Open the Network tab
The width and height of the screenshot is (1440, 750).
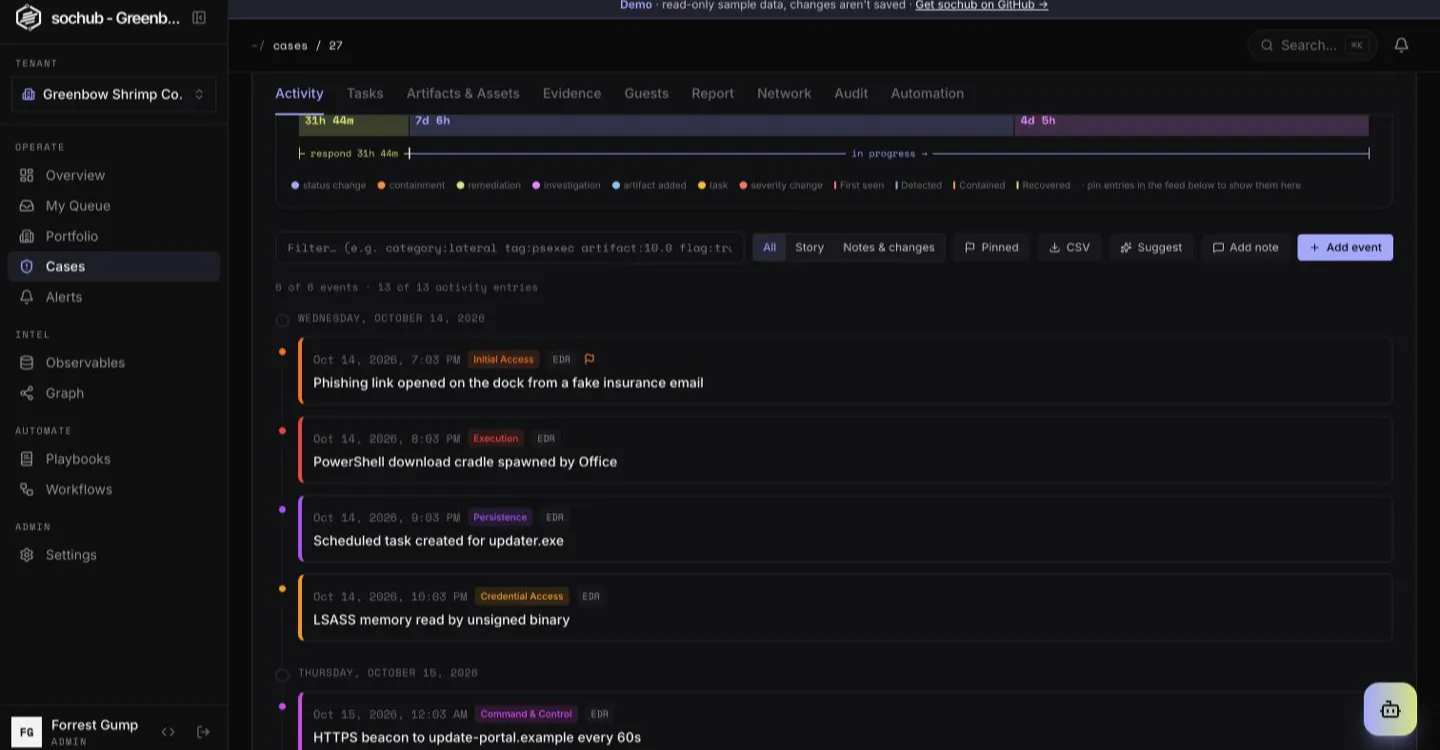(x=784, y=93)
